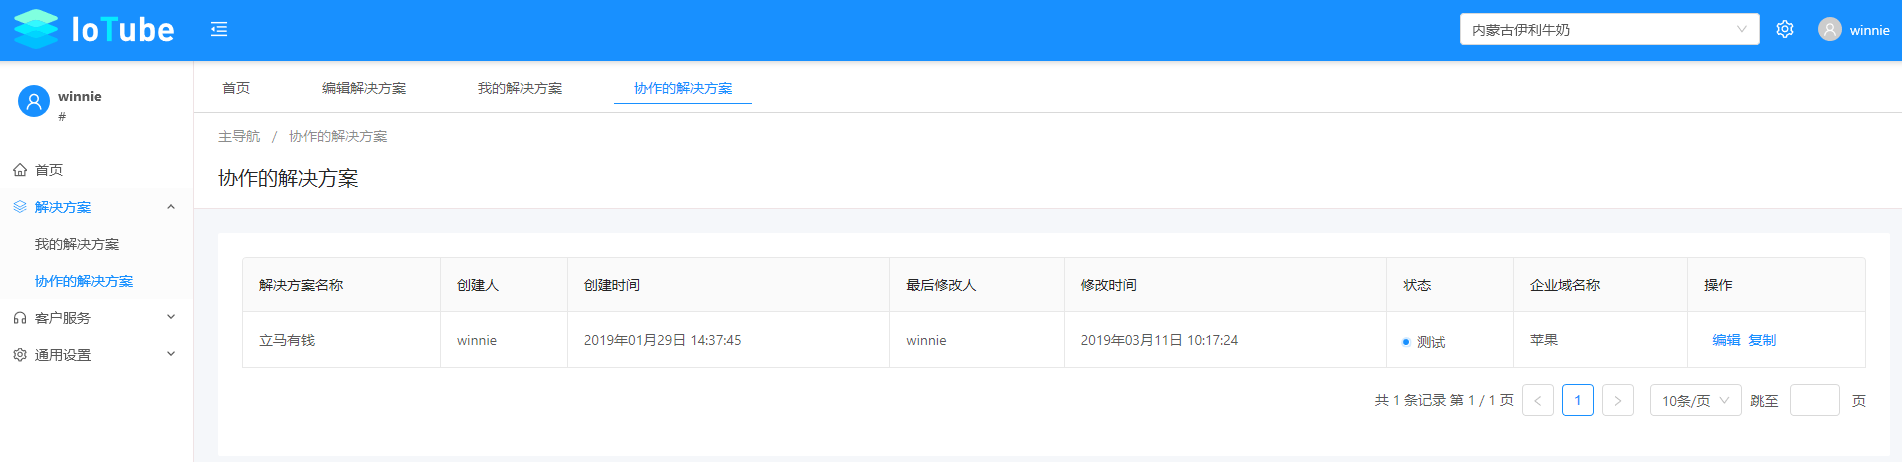Click the IoTube logo
The height and width of the screenshot is (462, 1902).
[94, 29]
